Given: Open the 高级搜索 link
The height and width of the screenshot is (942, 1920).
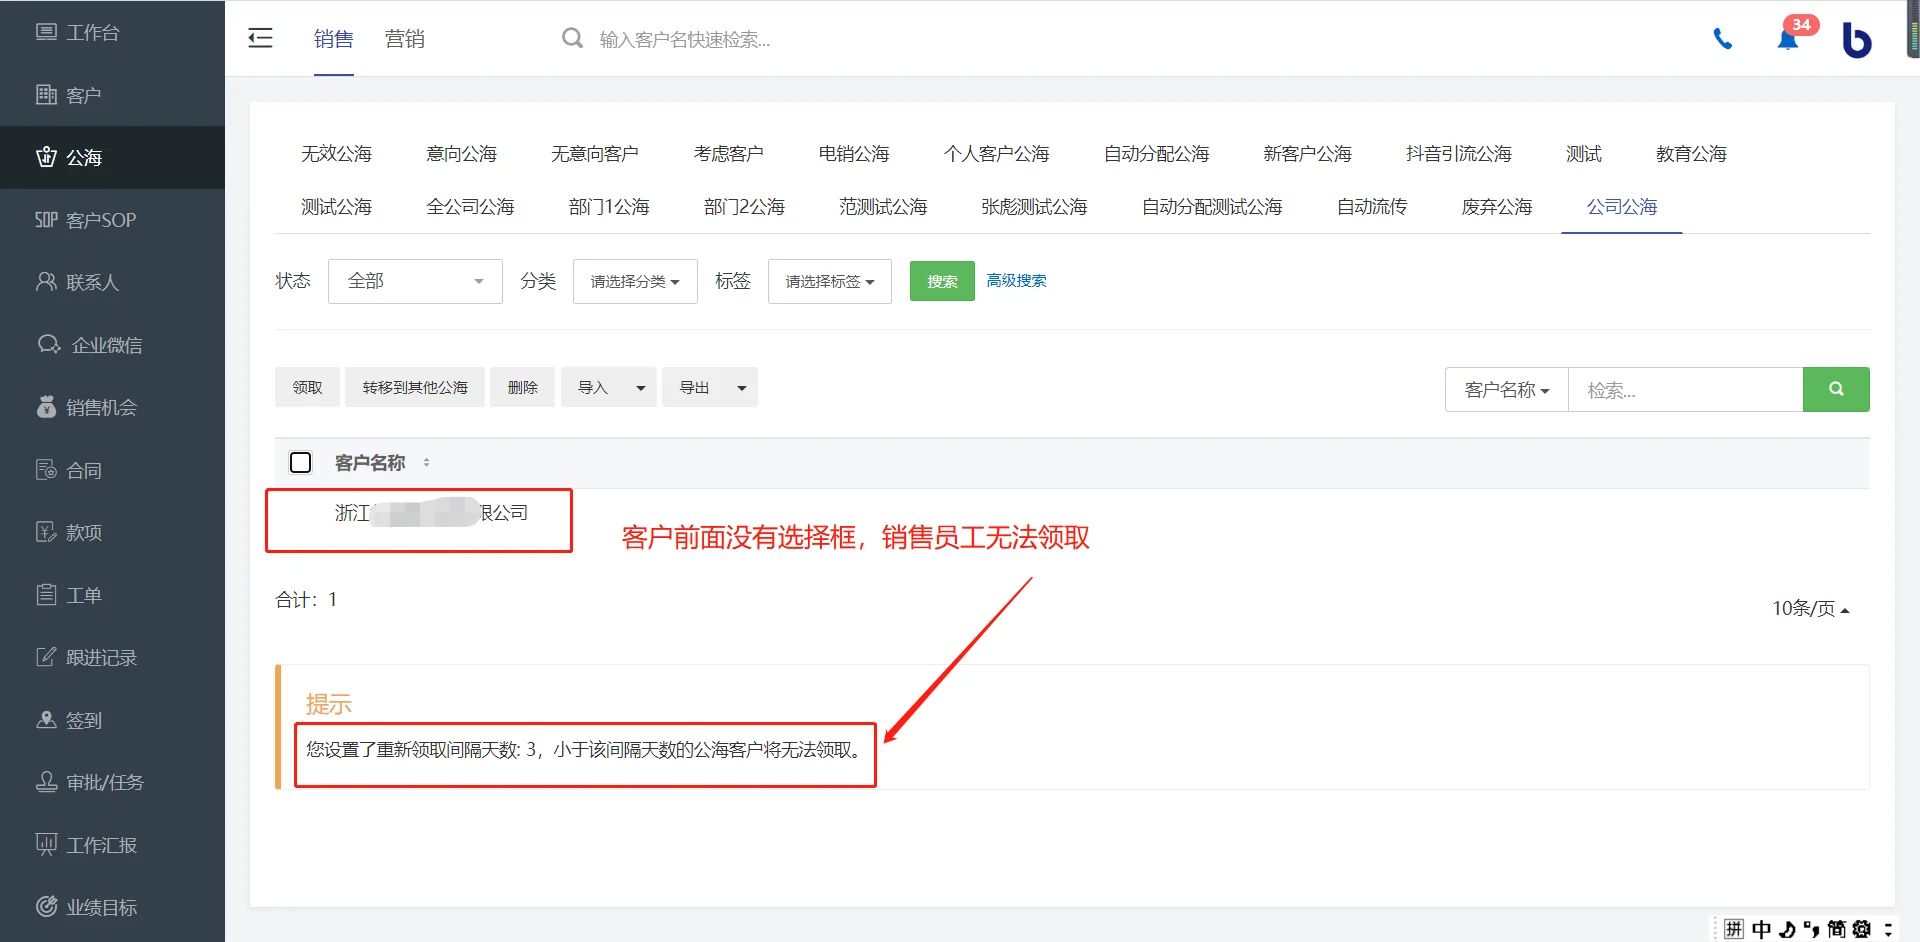Looking at the screenshot, I should click(1017, 281).
